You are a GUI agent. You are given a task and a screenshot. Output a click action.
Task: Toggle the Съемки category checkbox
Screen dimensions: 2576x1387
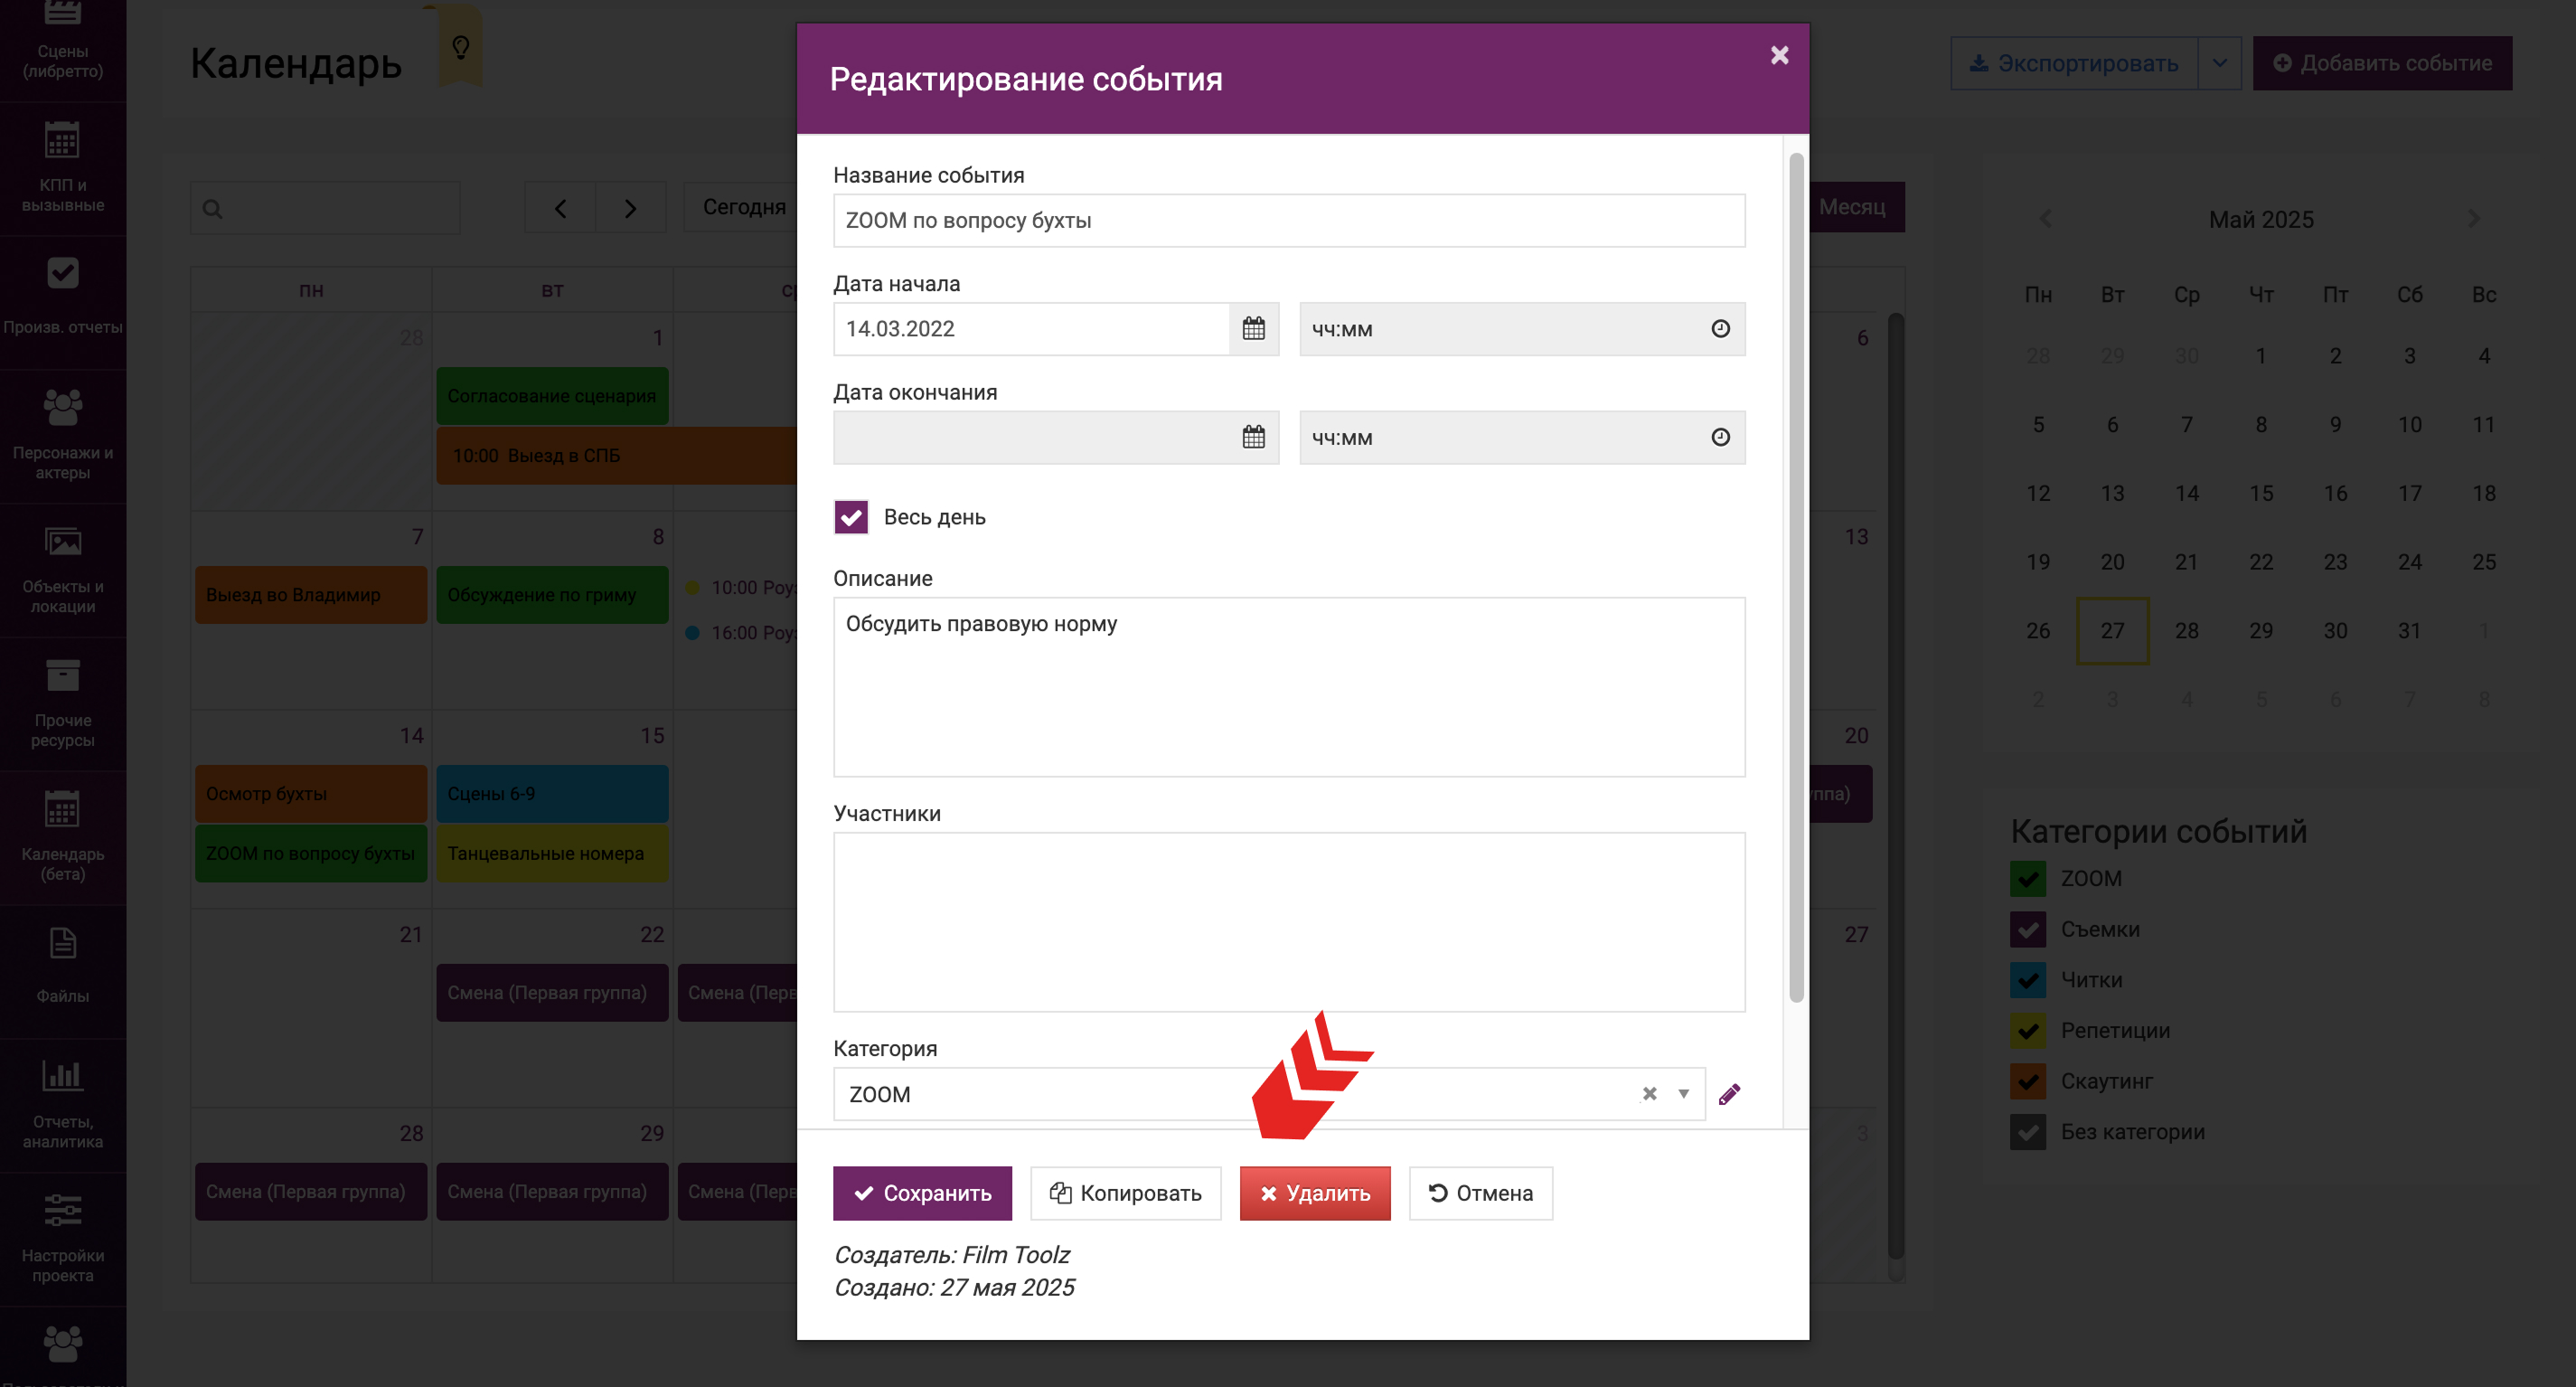tap(2028, 929)
